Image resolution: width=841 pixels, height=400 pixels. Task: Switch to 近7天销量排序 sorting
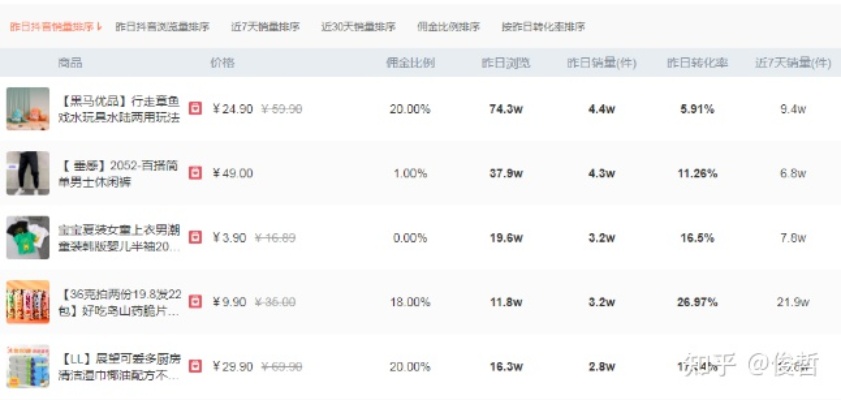tap(265, 27)
